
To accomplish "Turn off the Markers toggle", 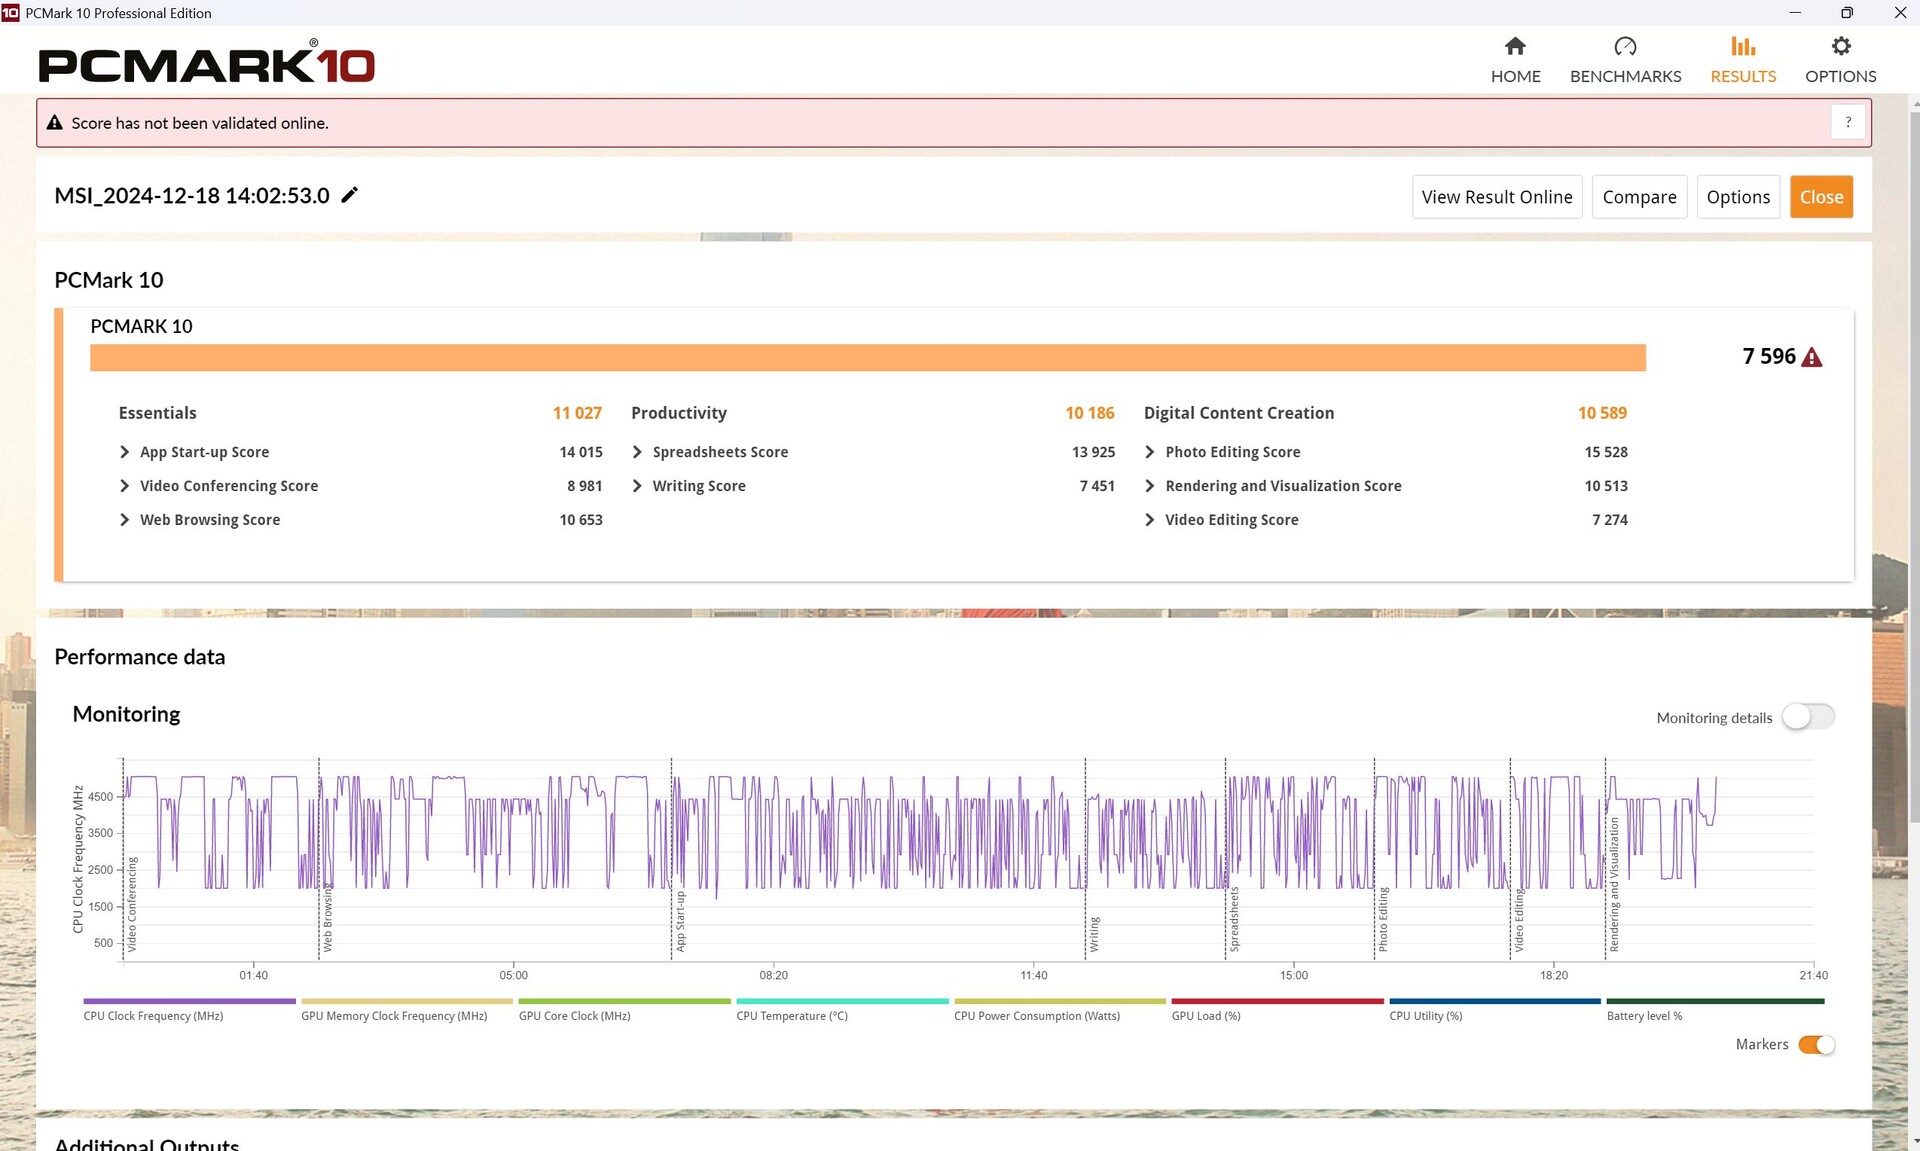I will 1816,1044.
